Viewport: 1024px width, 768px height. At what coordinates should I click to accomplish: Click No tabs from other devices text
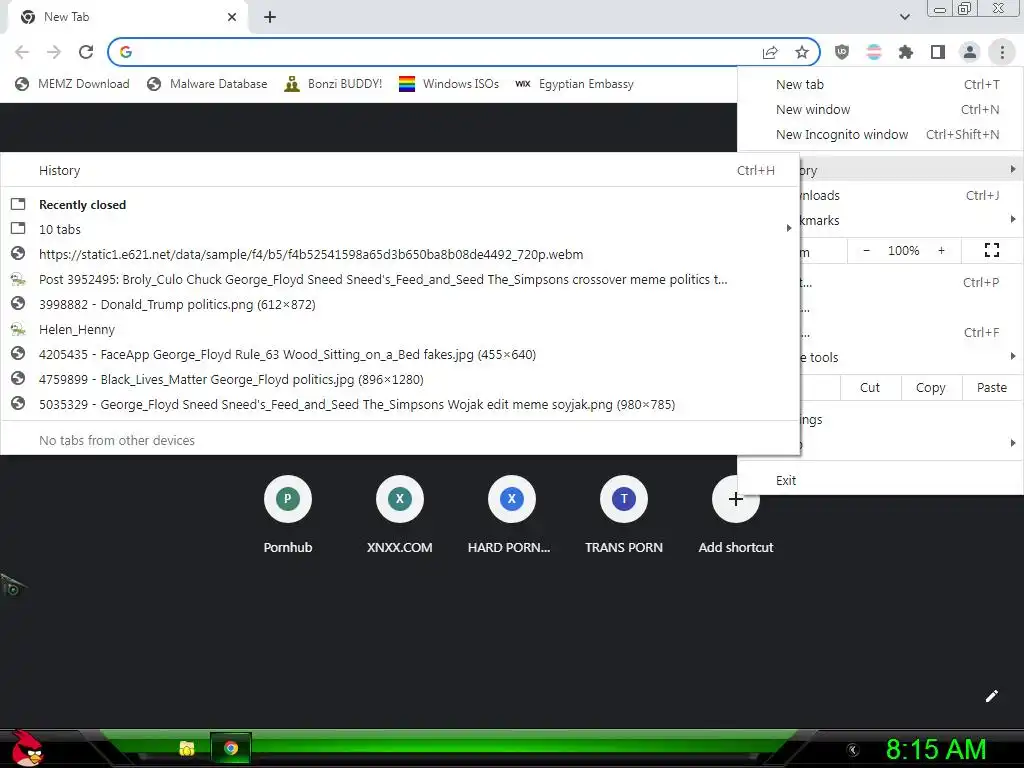pyautogui.click(x=117, y=440)
